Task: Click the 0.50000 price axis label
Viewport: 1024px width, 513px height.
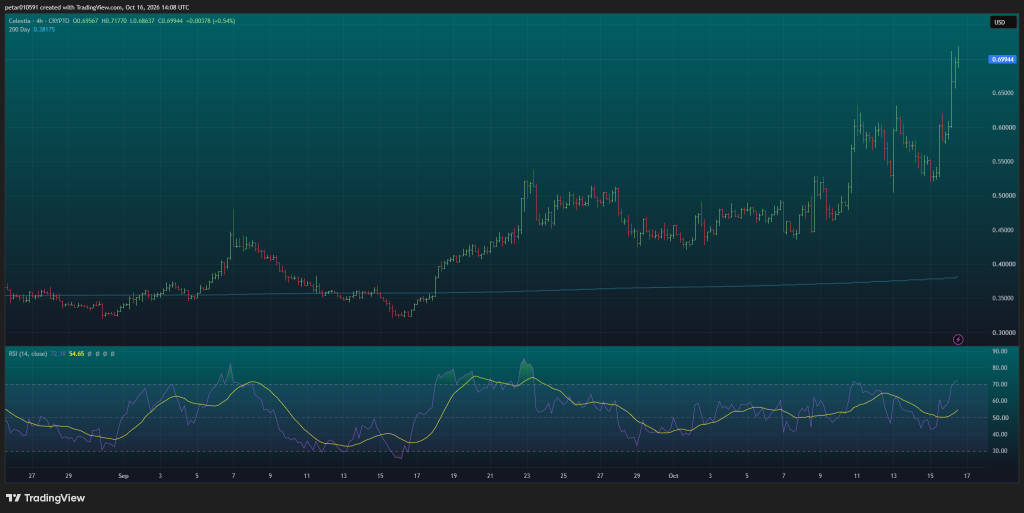Action: point(1003,196)
